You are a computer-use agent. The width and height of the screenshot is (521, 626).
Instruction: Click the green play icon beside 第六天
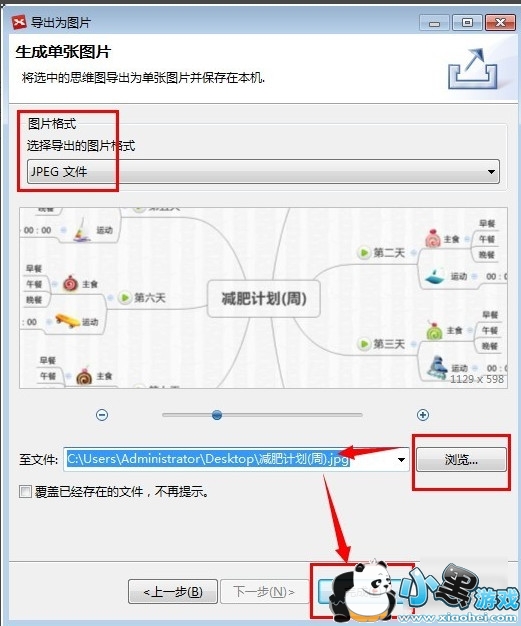(x=125, y=297)
